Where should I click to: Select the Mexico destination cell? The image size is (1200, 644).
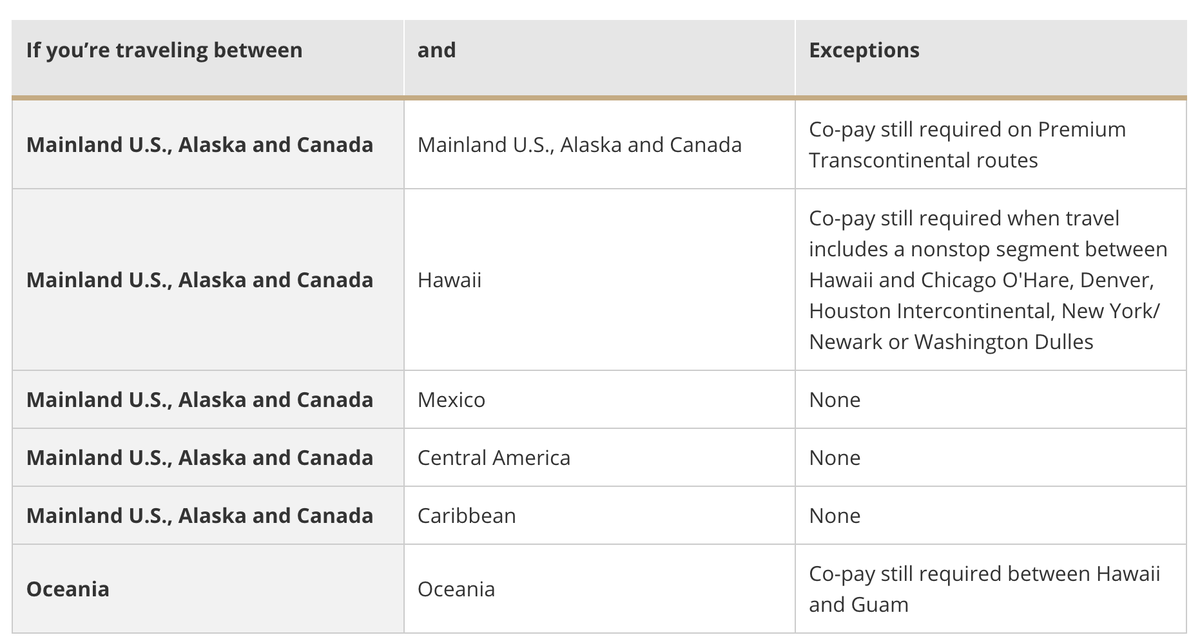pyautogui.click(x=451, y=400)
